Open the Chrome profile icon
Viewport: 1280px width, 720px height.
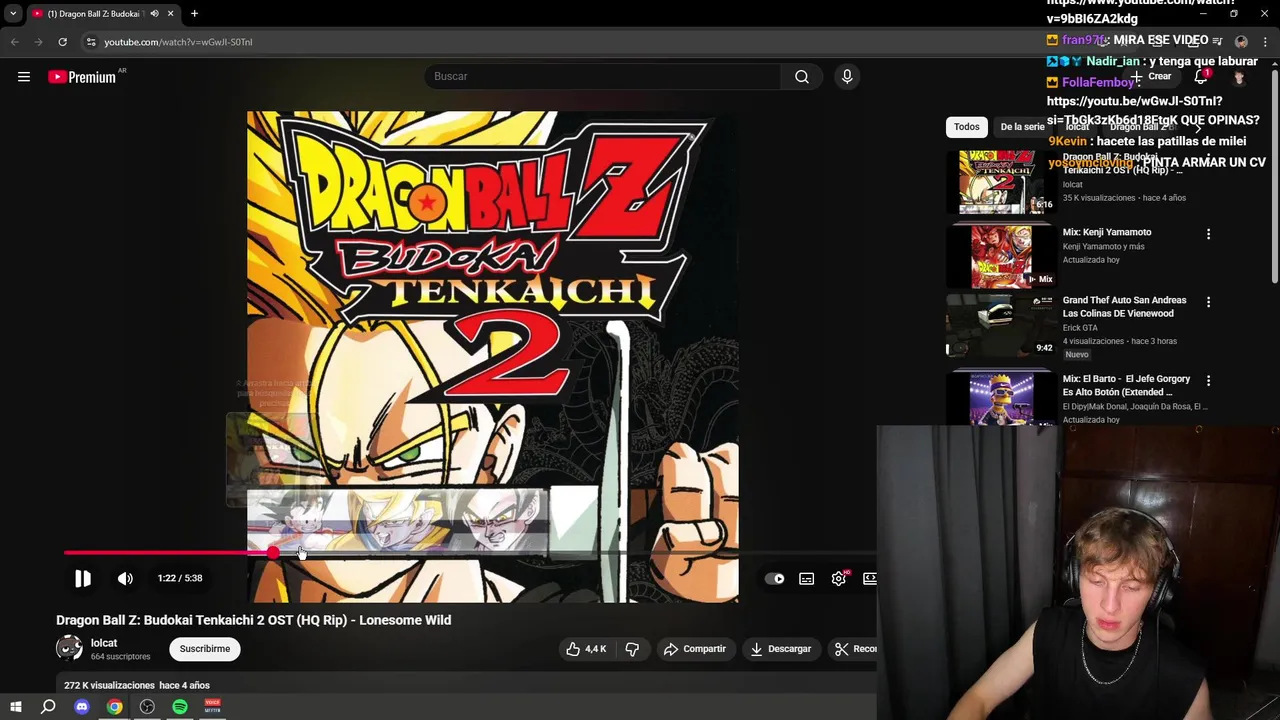tap(1241, 42)
